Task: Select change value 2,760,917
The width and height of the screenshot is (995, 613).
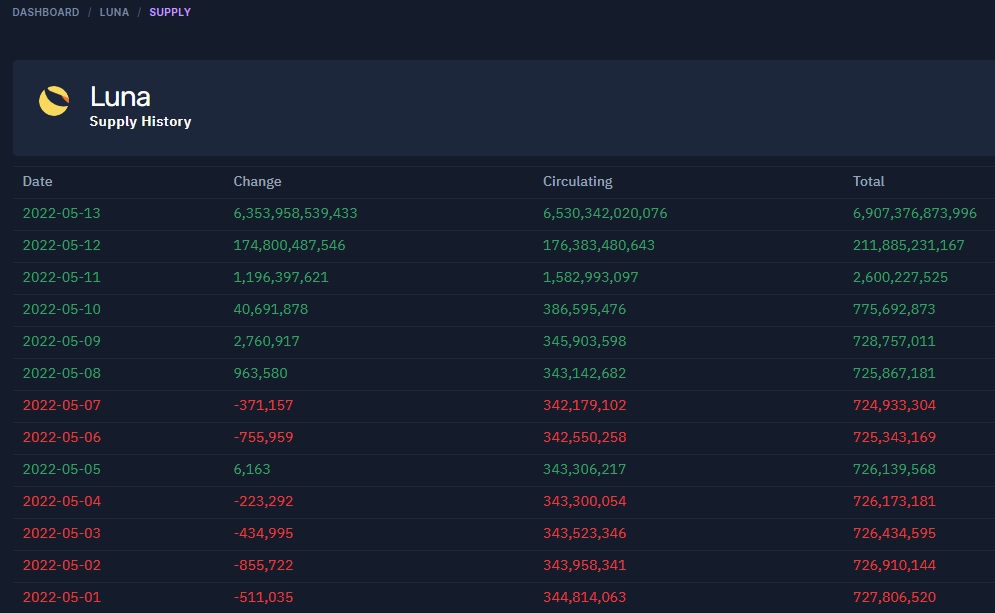Action: coord(267,341)
